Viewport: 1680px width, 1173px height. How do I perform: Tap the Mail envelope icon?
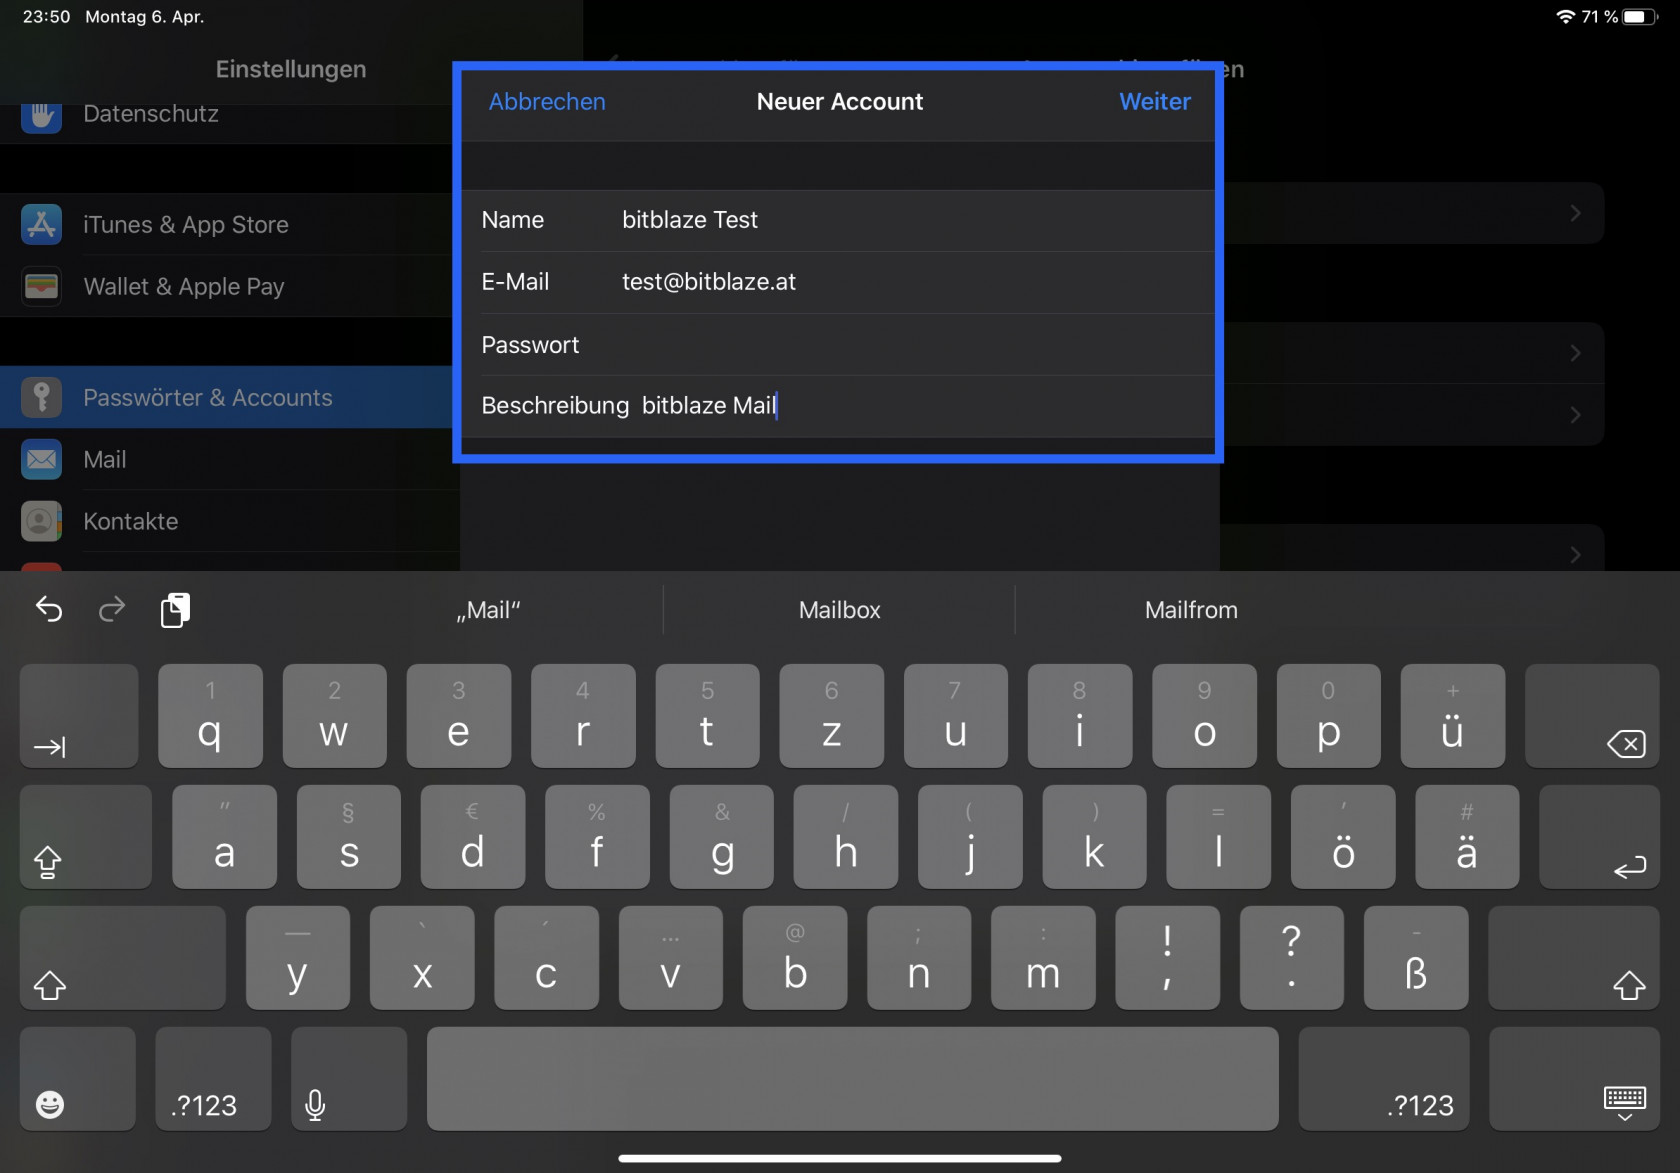click(41, 459)
